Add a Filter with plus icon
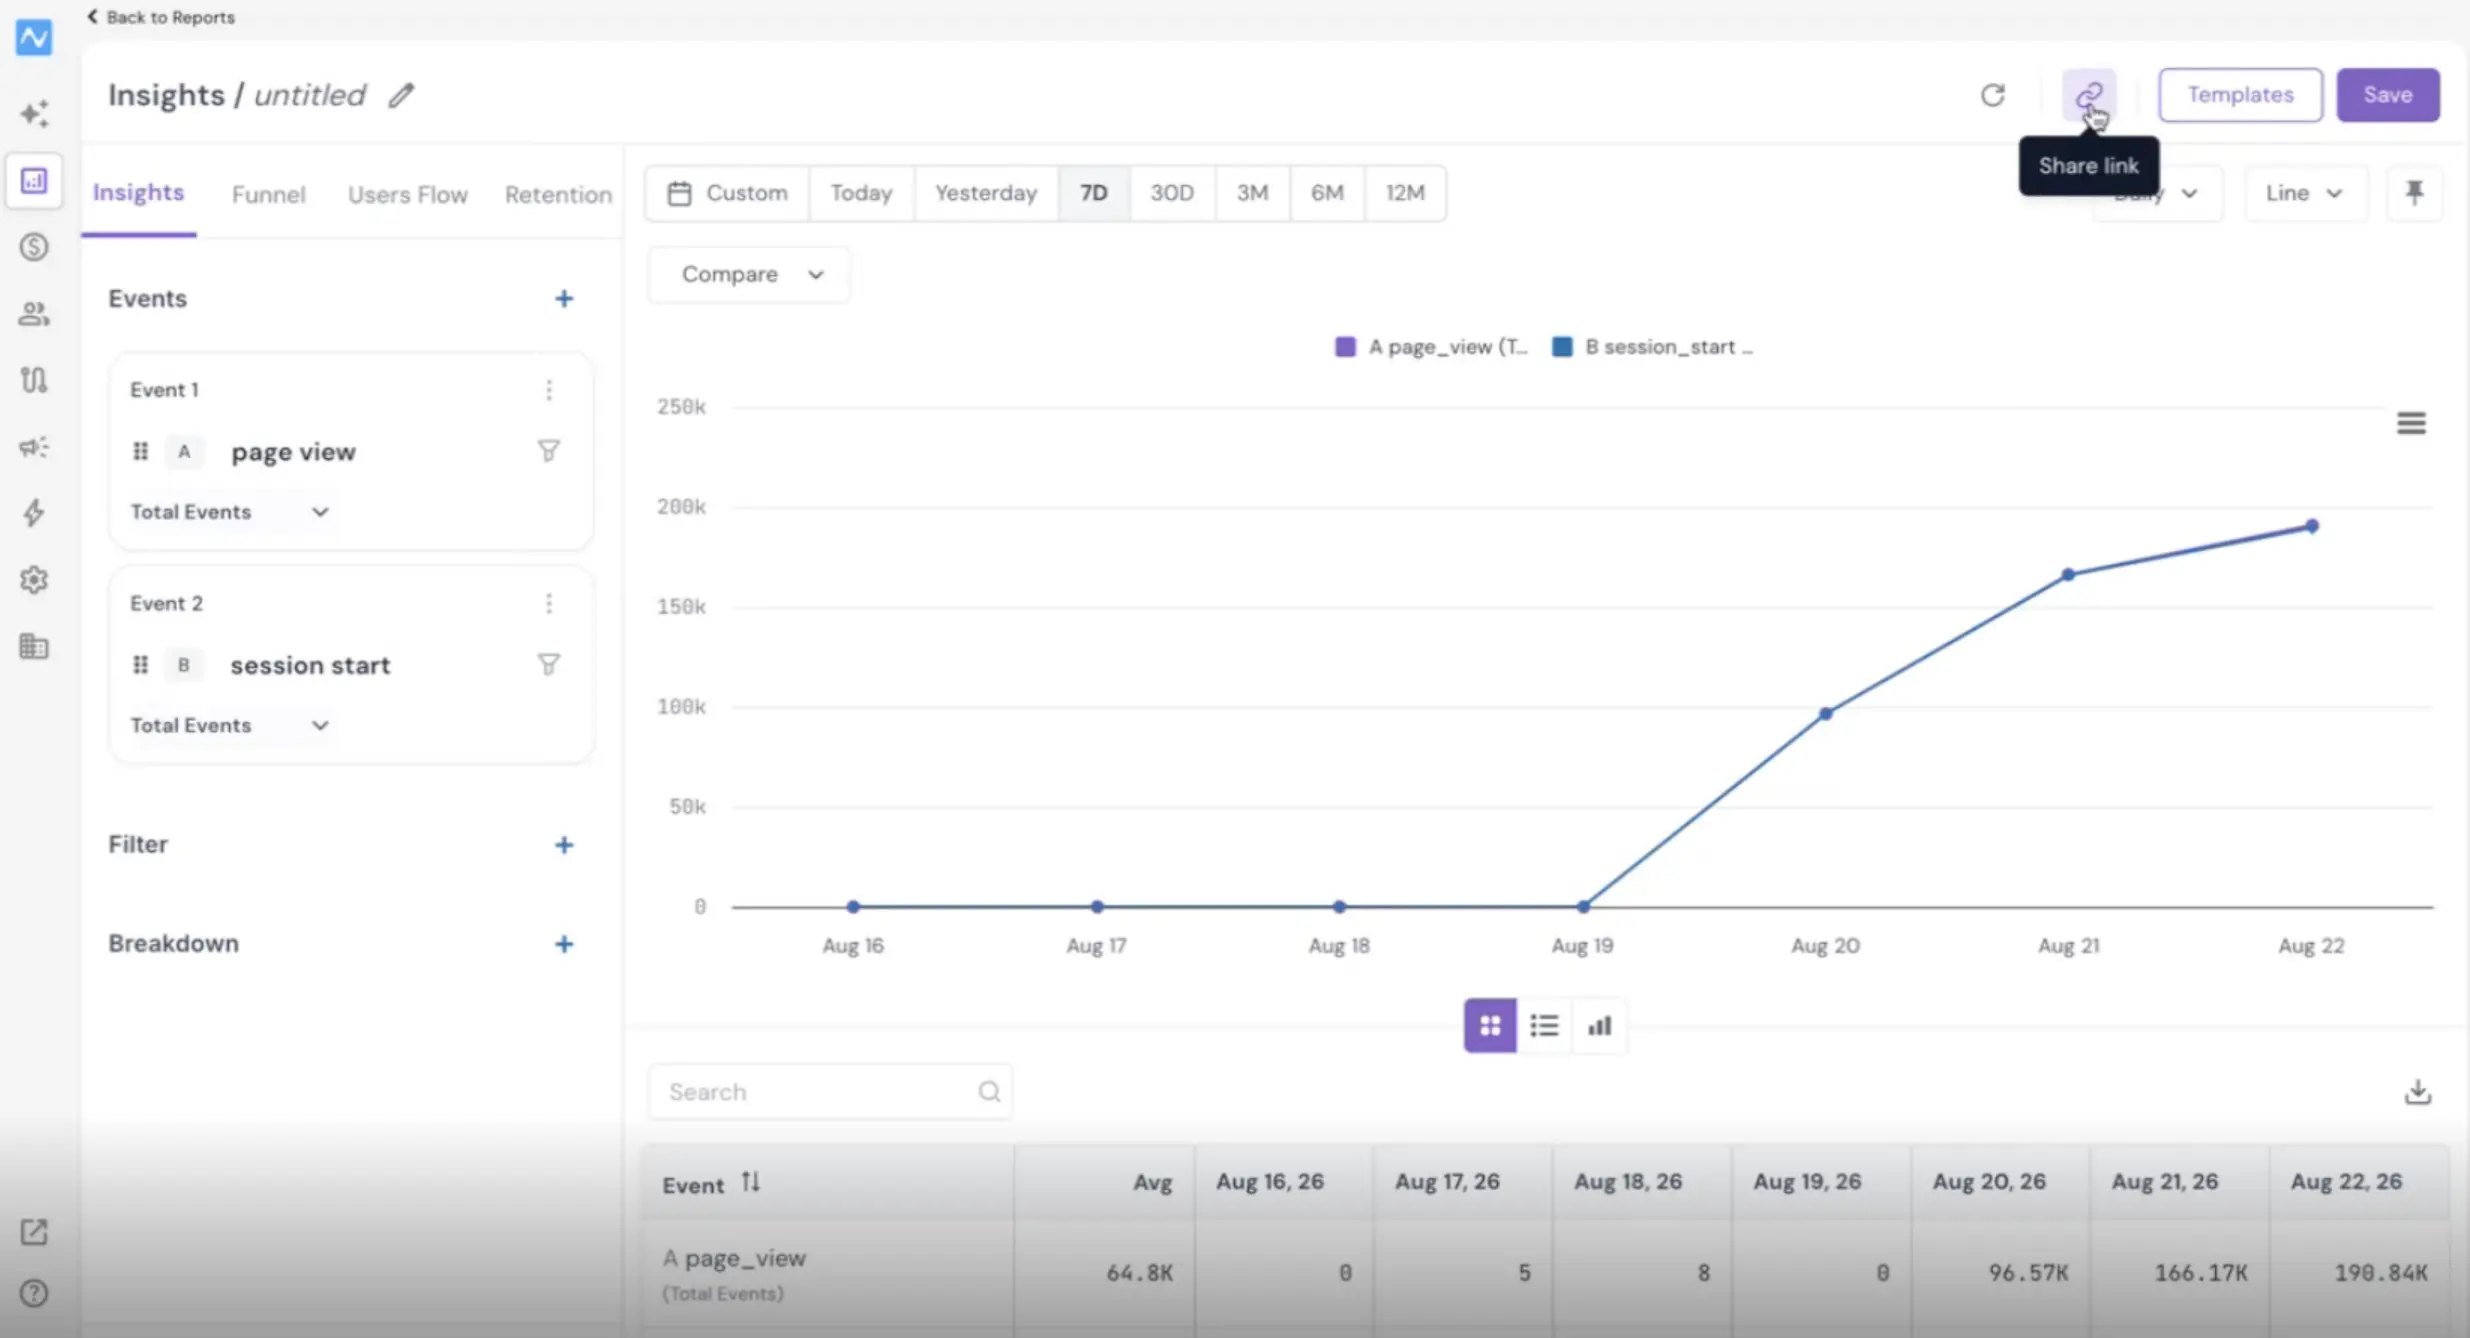 [564, 845]
